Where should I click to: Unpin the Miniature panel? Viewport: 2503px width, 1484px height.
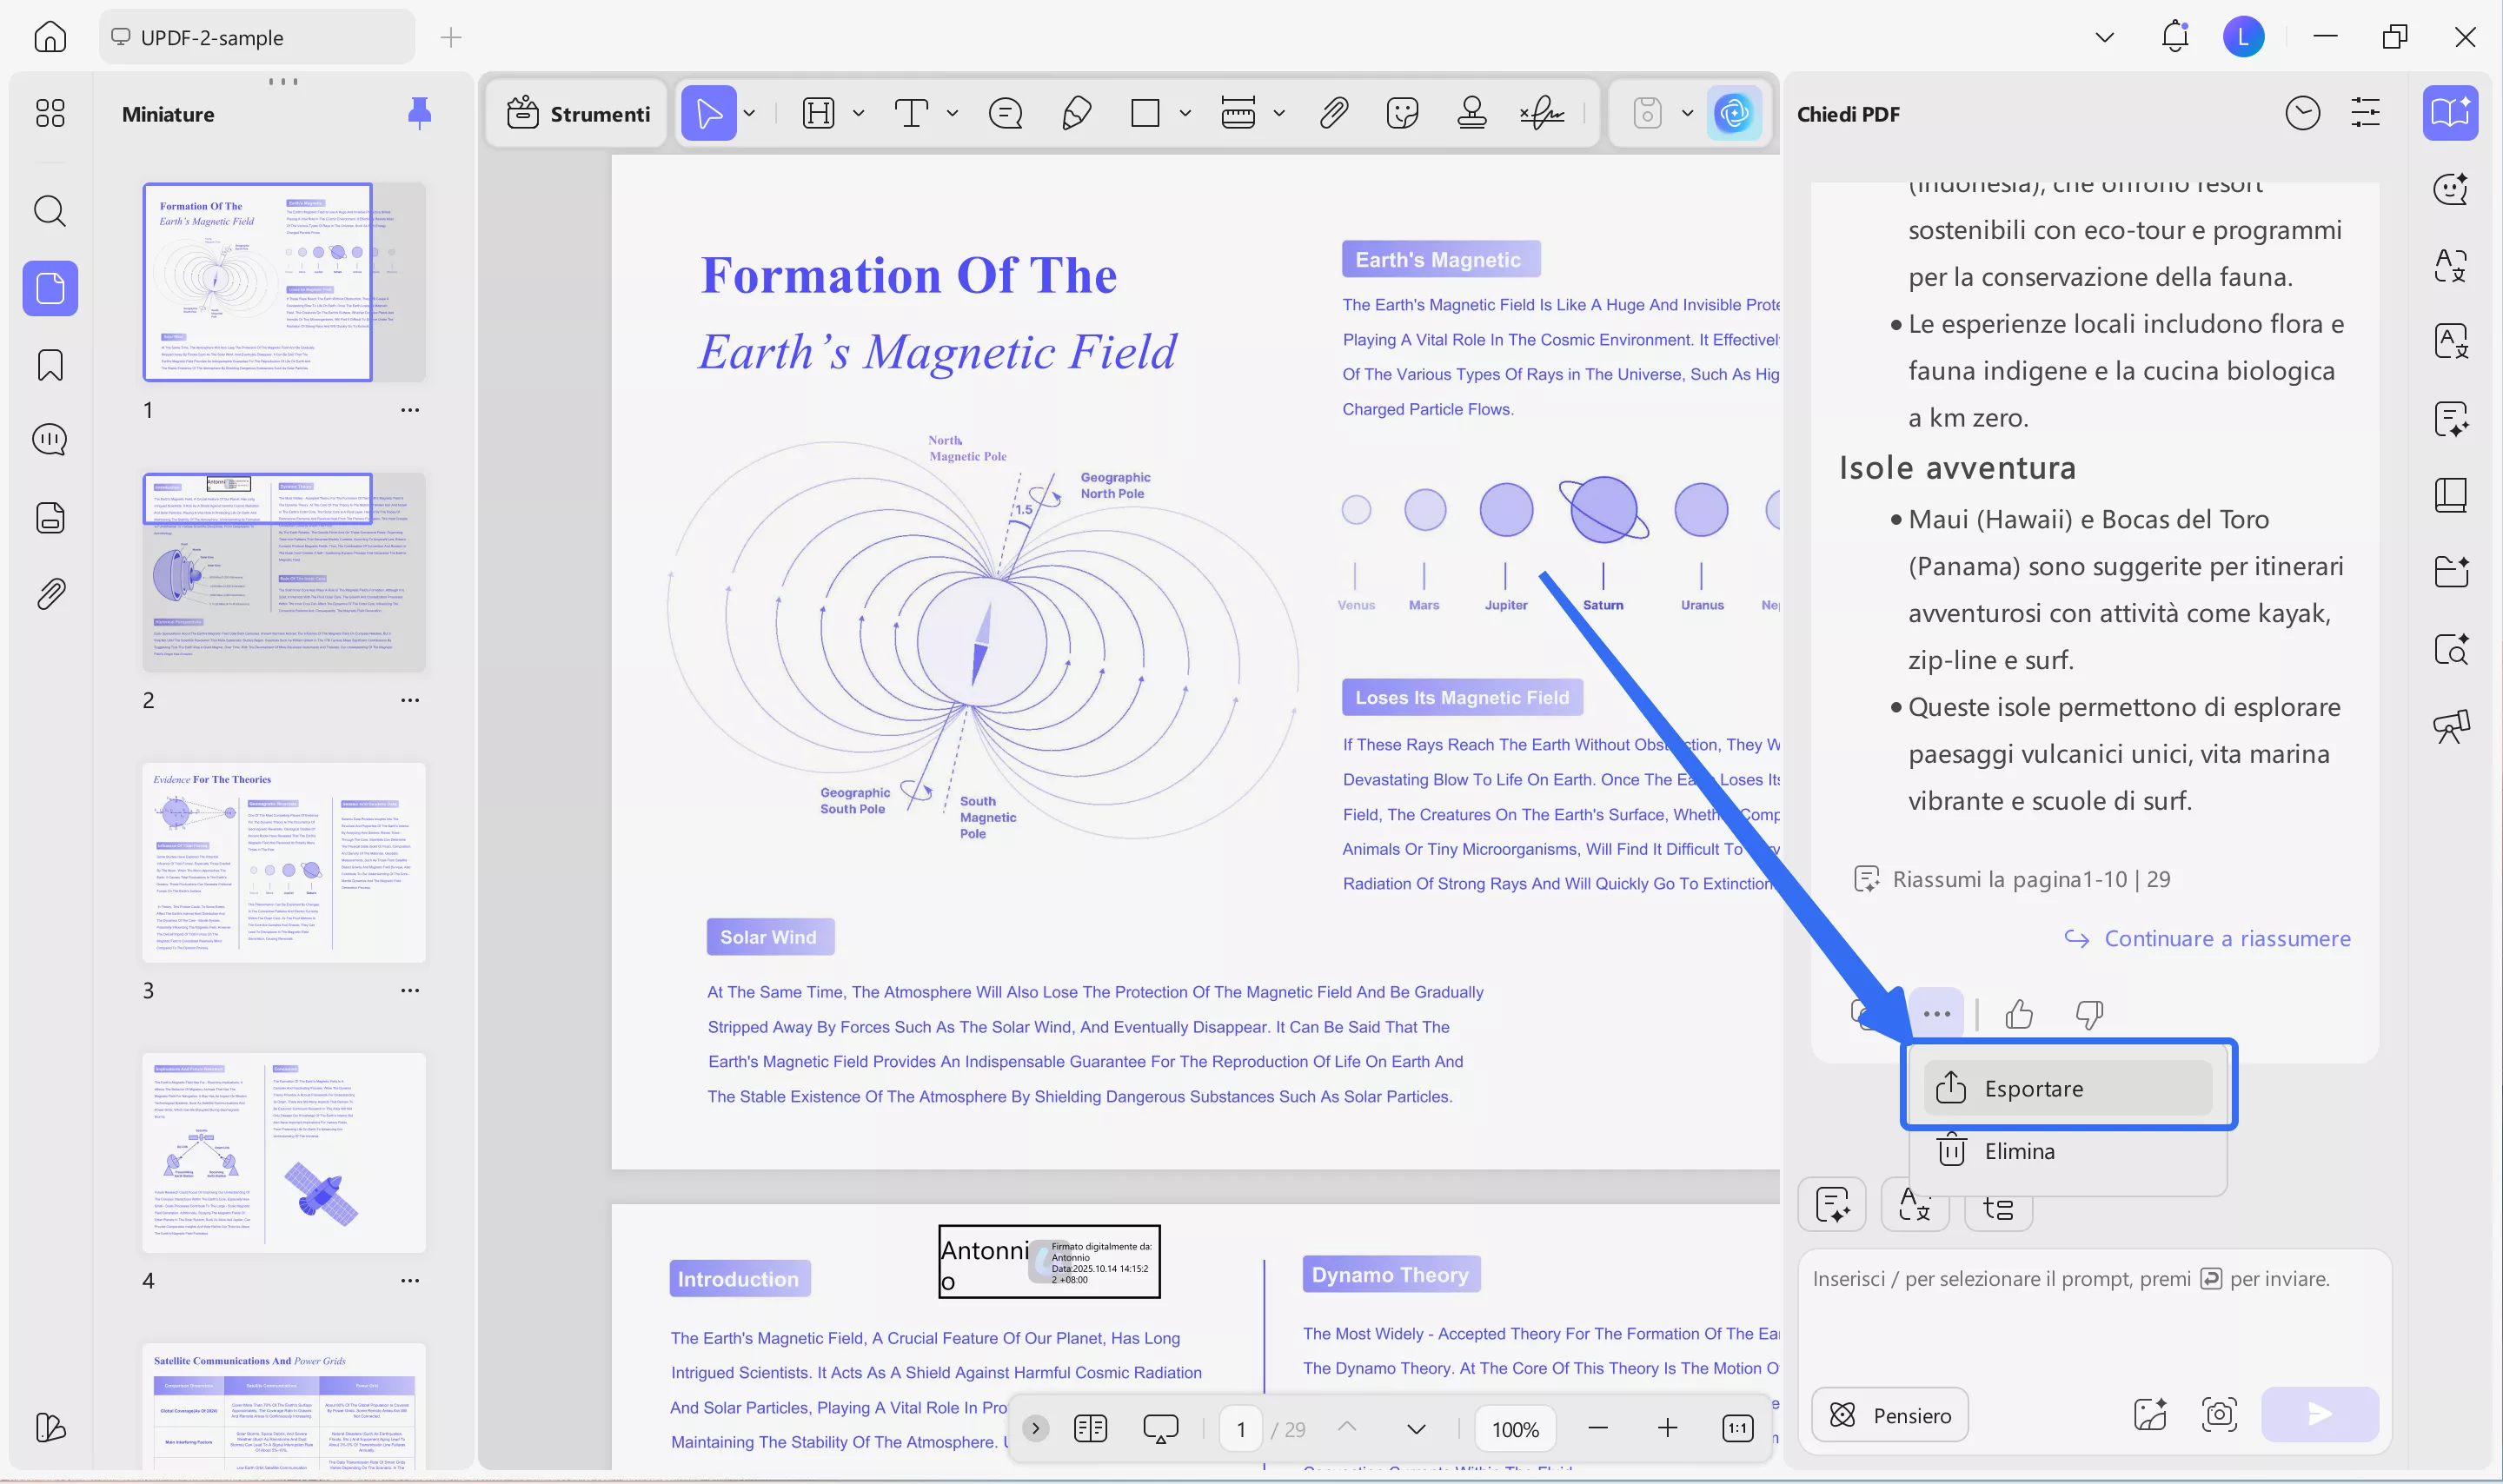pyautogui.click(x=420, y=113)
